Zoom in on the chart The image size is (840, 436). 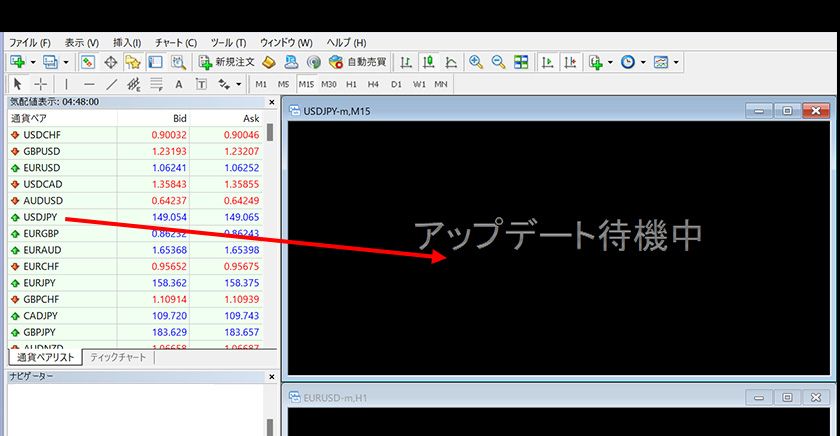(x=475, y=62)
